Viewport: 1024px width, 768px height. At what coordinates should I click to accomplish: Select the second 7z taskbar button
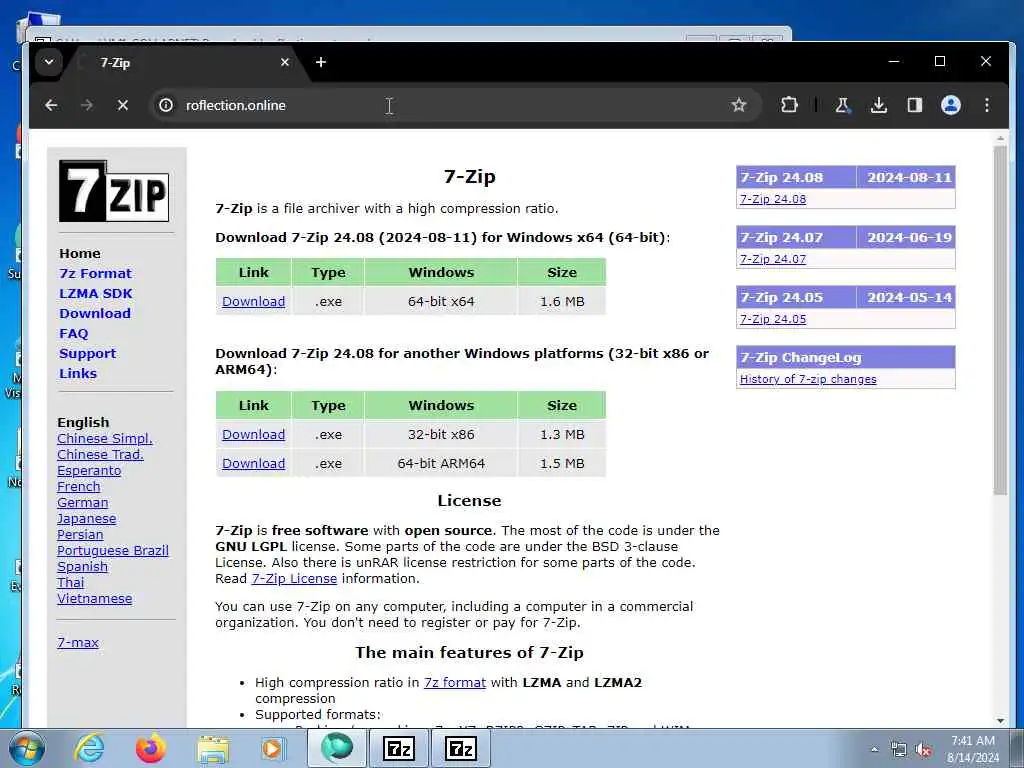tap(460, 748)
